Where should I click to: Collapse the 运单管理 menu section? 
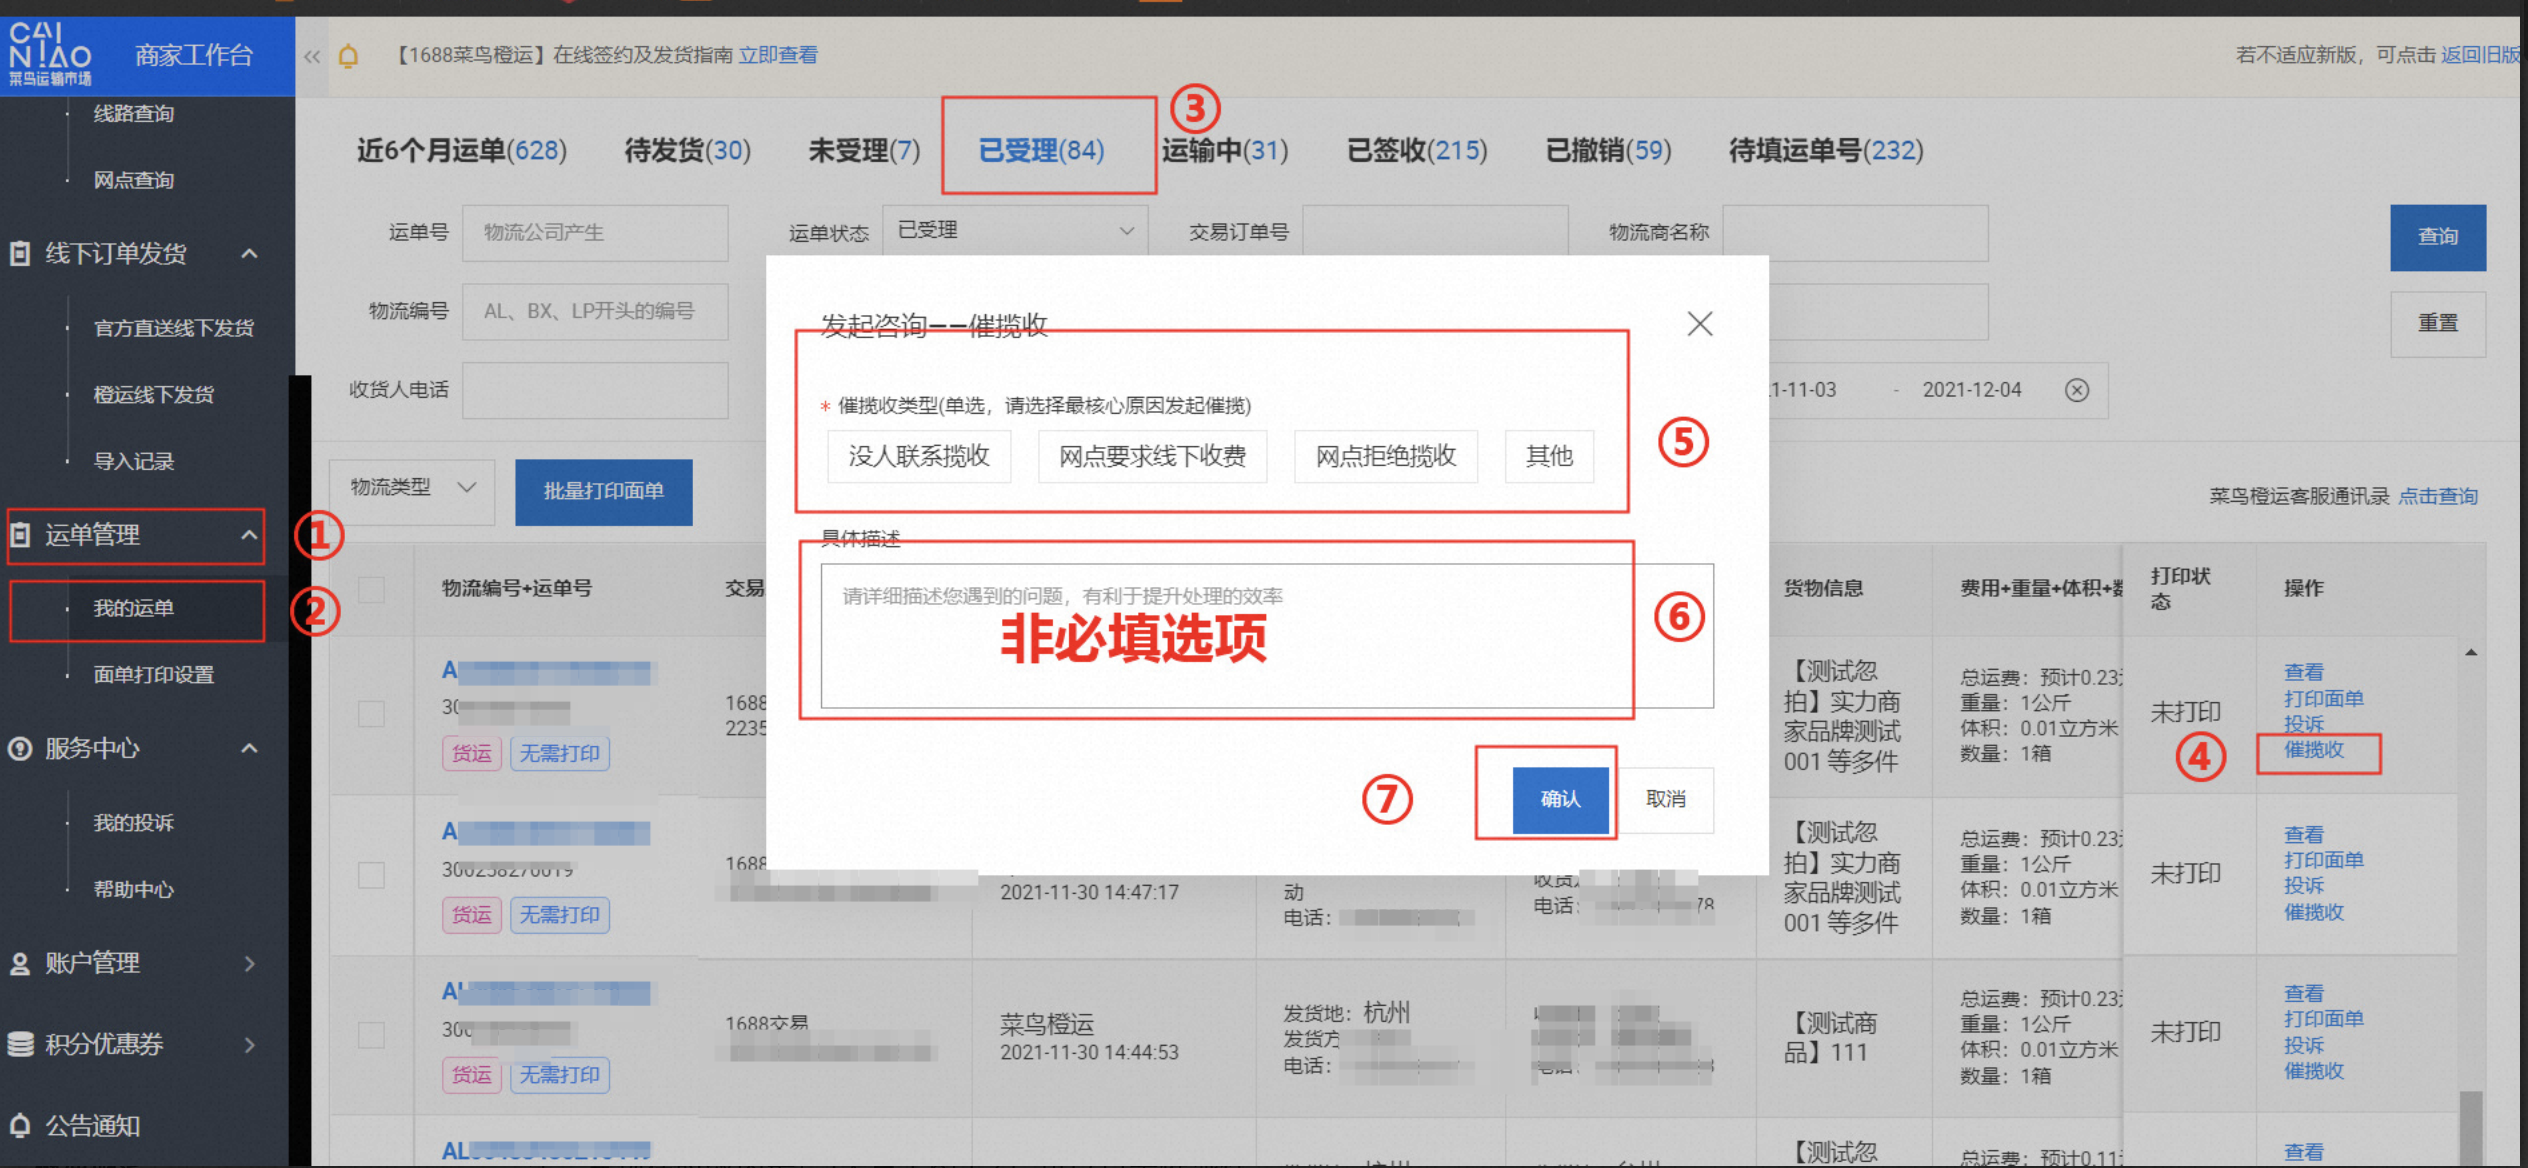250,535
